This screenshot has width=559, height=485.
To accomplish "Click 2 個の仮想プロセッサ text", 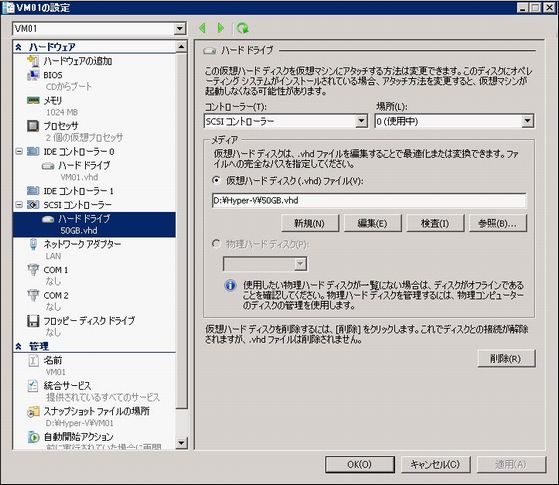I will (x=84, y=138).
